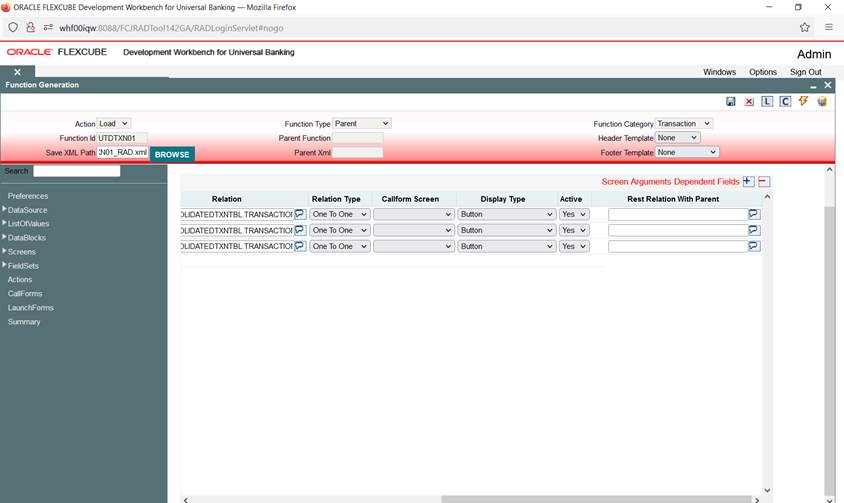This screenshot has width=844, height=503.
Task: Click the L toolbar icon
Action: [767, 101]
